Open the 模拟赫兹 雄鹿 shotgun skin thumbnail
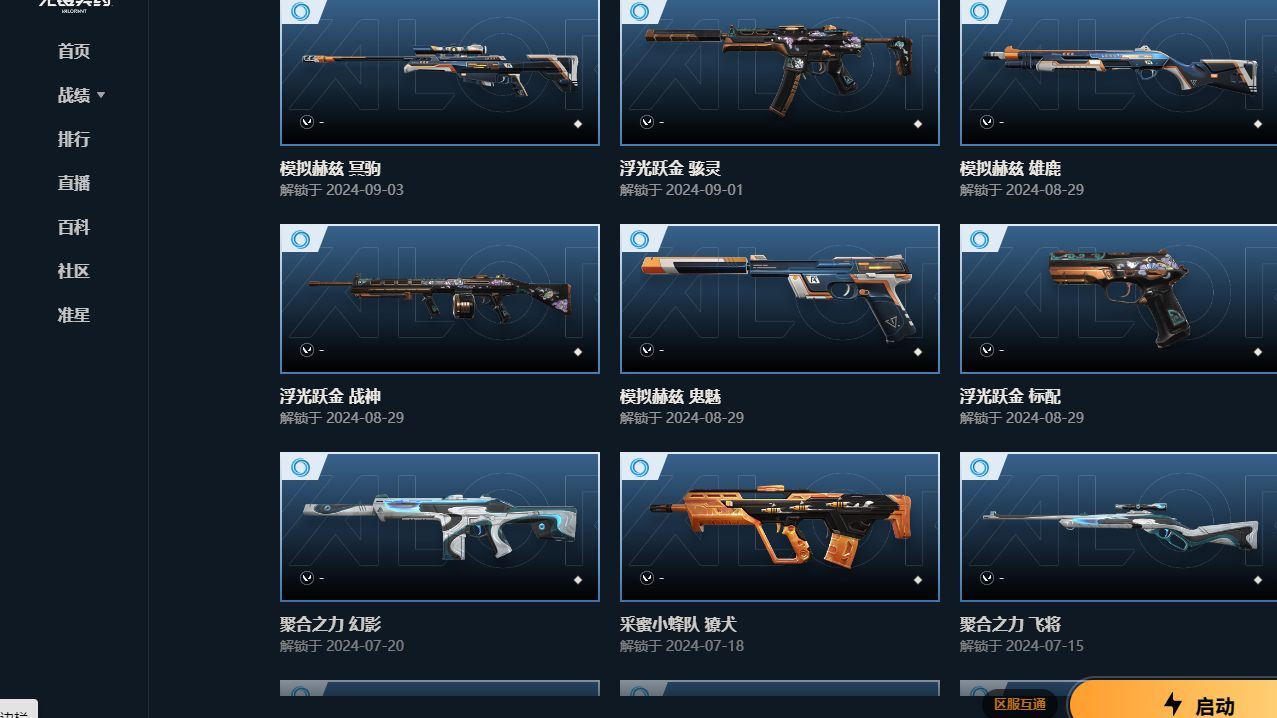The width and height of the screenshot is (1277, 718). [x=1118, y=72]
